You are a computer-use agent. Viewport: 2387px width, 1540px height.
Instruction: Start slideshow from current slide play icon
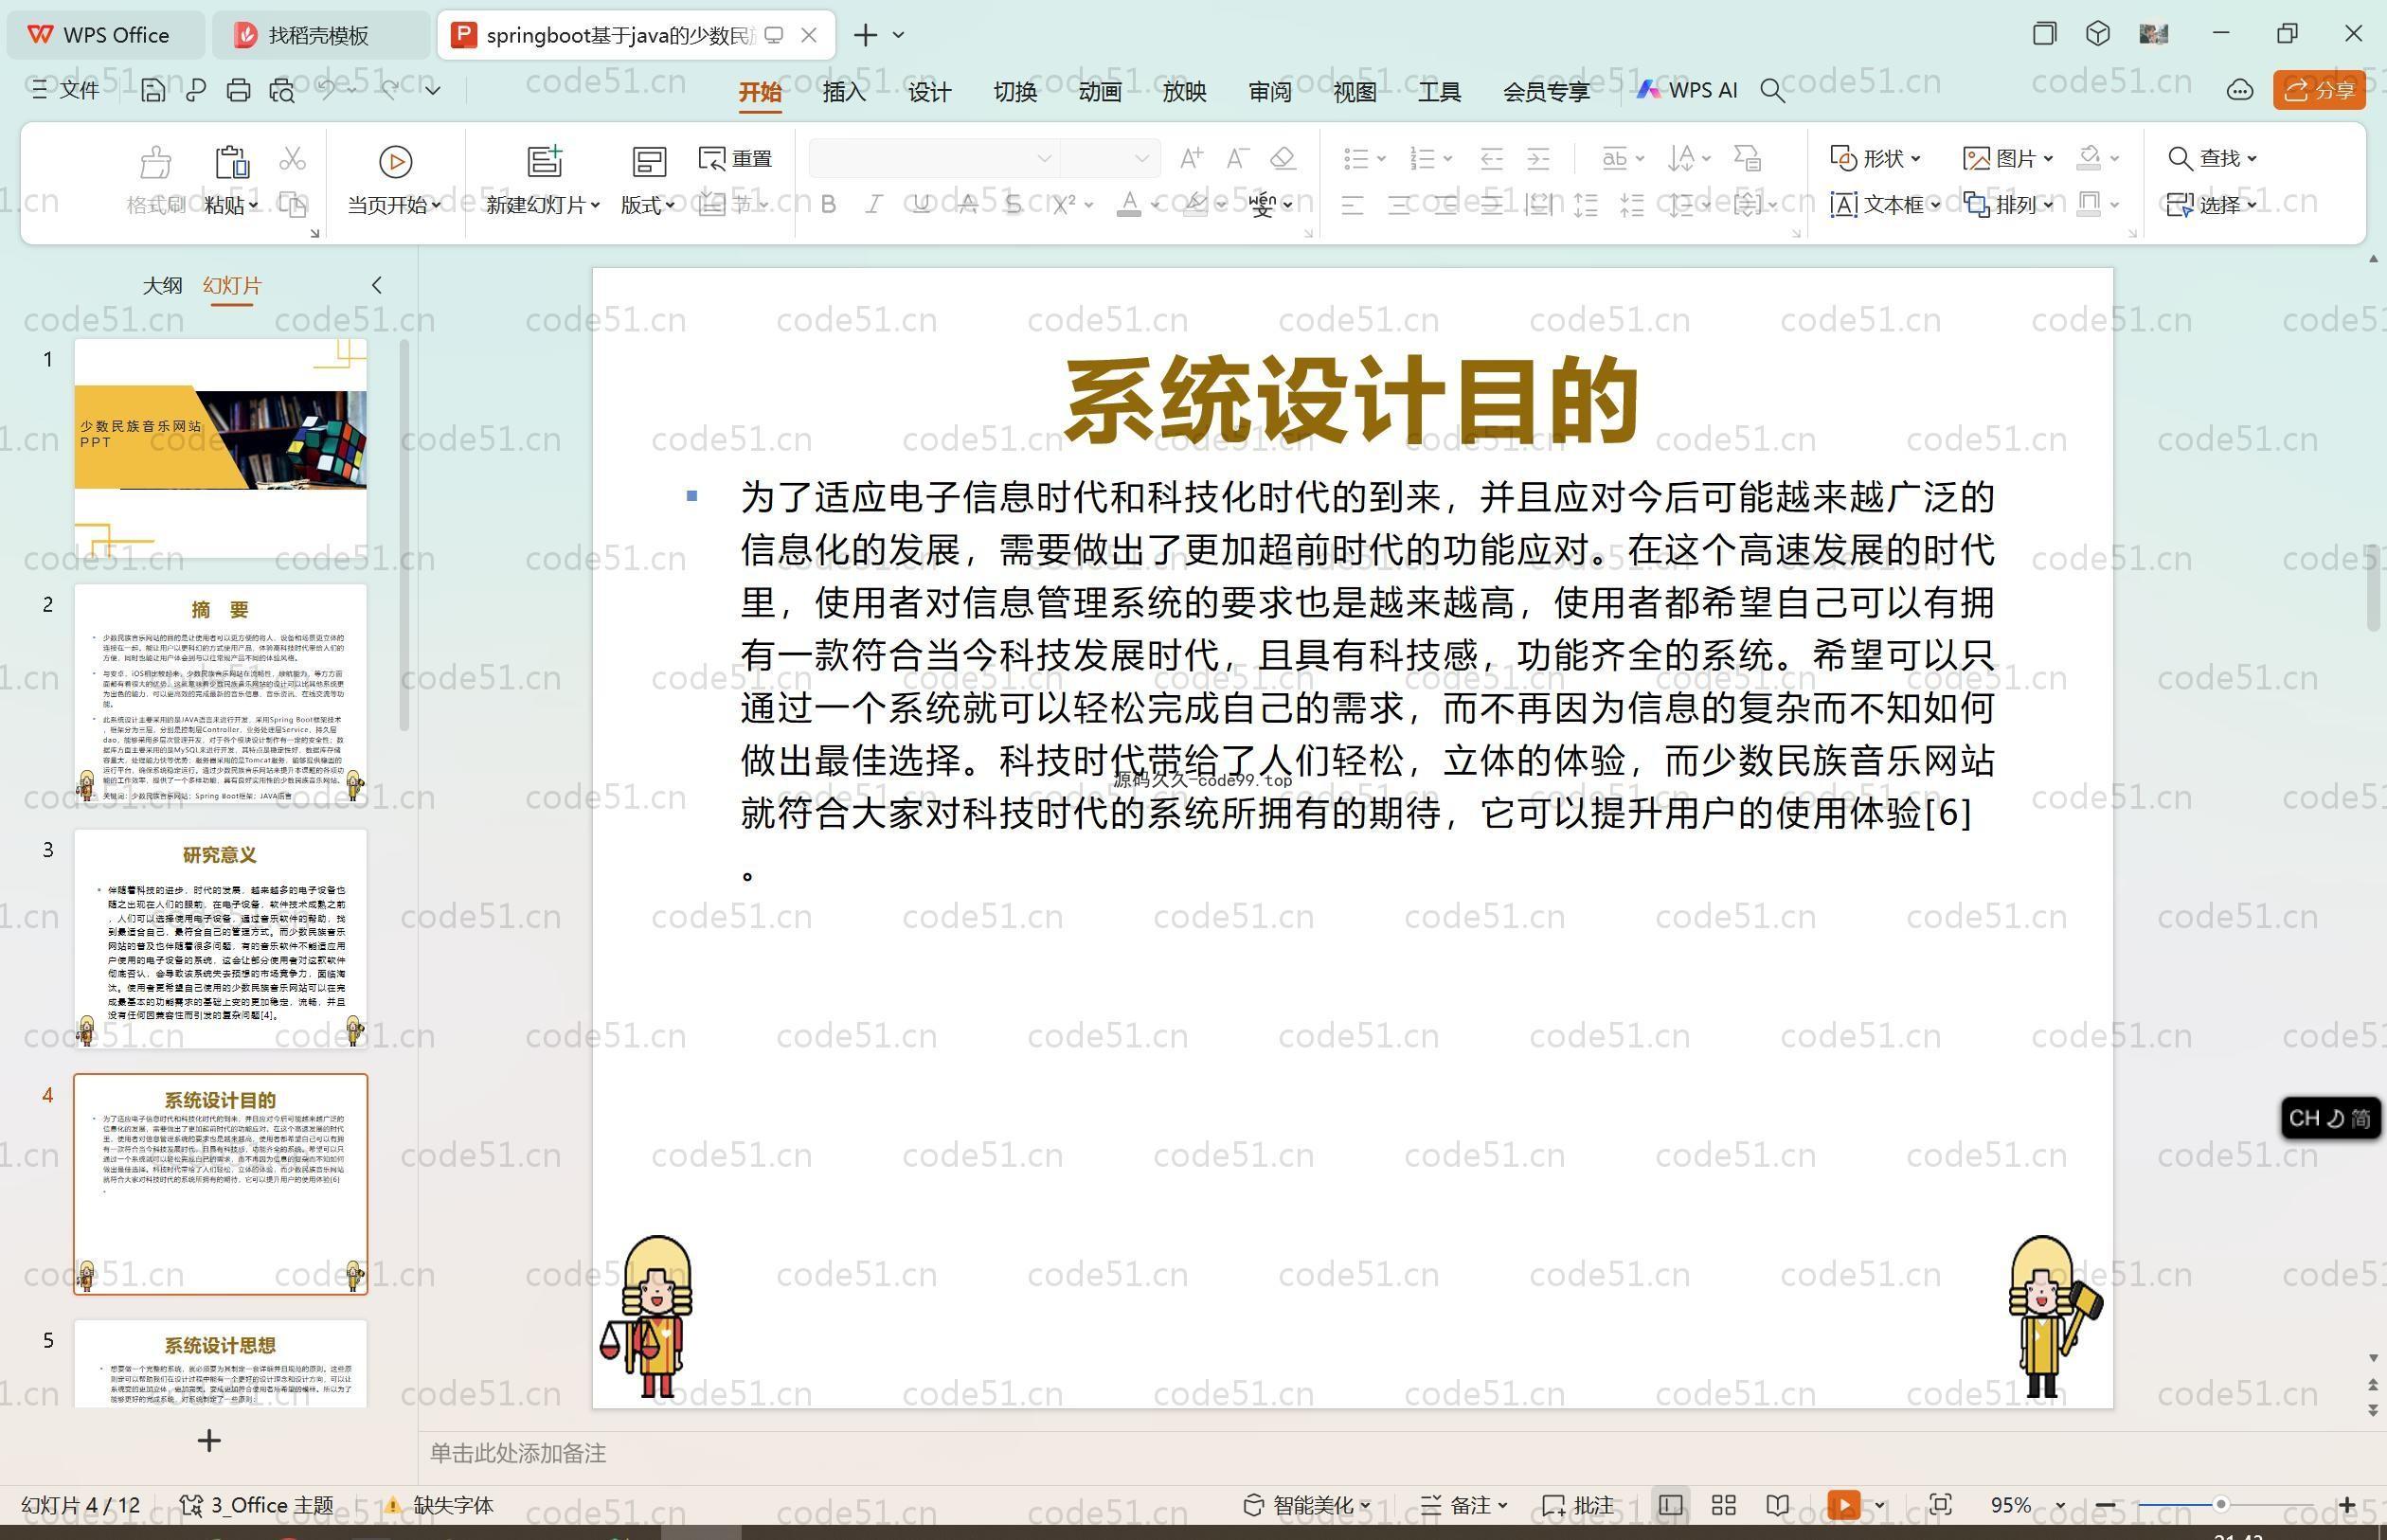395,161
